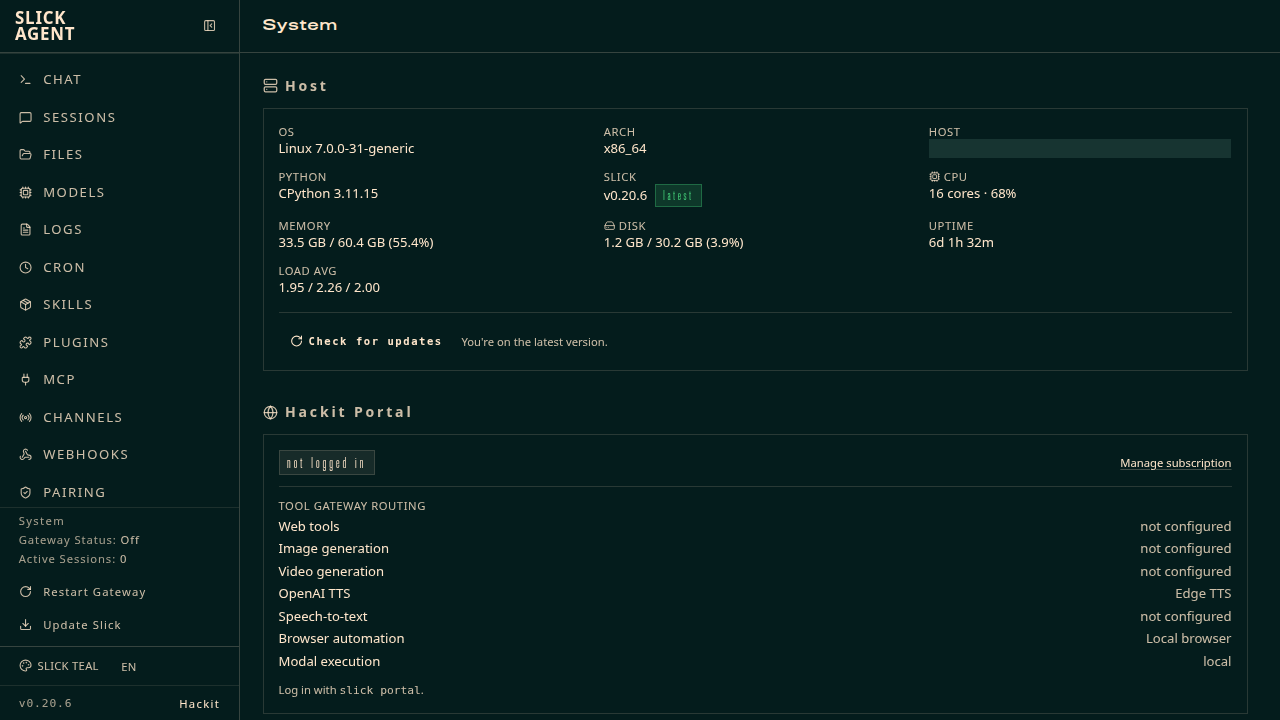Screen dimensions: 1280x720
Task: Open the Chat section
Action: click(120, 79)
